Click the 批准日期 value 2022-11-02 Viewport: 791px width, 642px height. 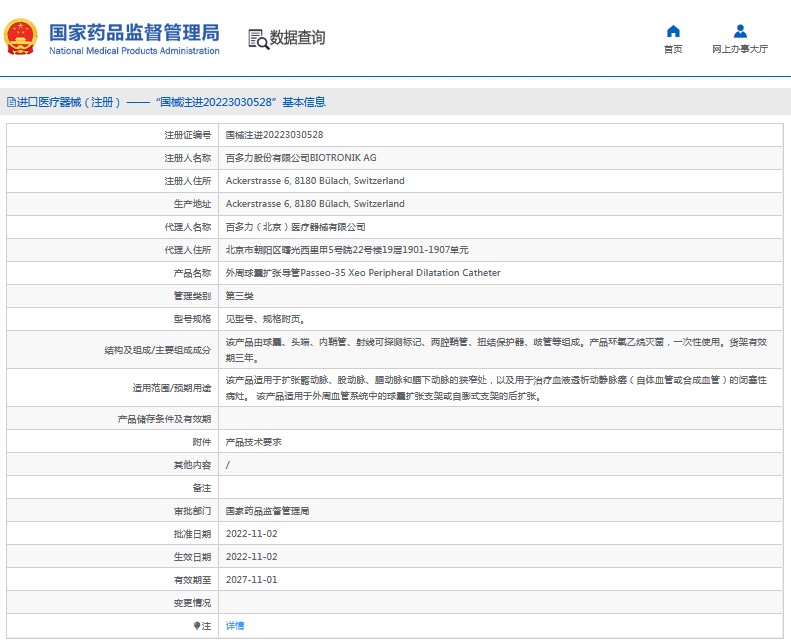pos(251,534)
